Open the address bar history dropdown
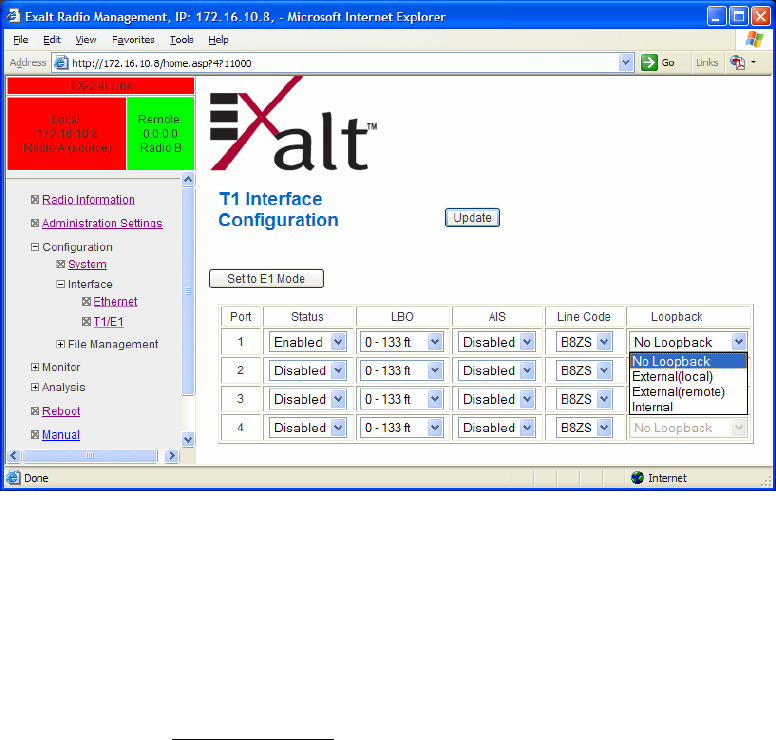The height and width of the screenshot is (740, 776). 626,63
